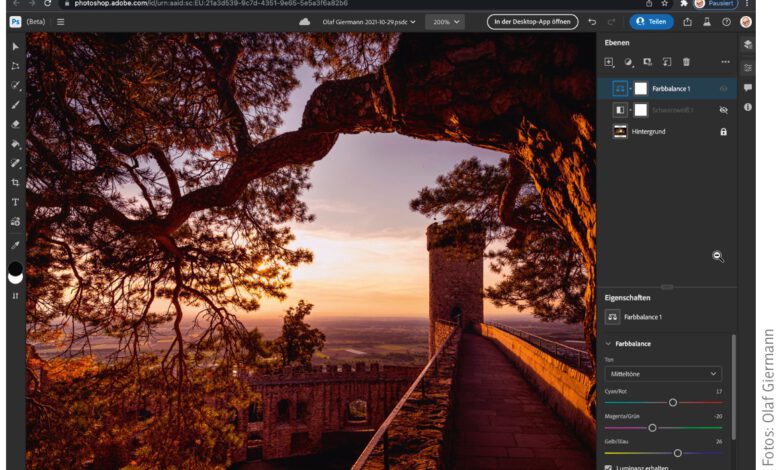
Task: Activate the Crop tool
Action: (15, 183)
